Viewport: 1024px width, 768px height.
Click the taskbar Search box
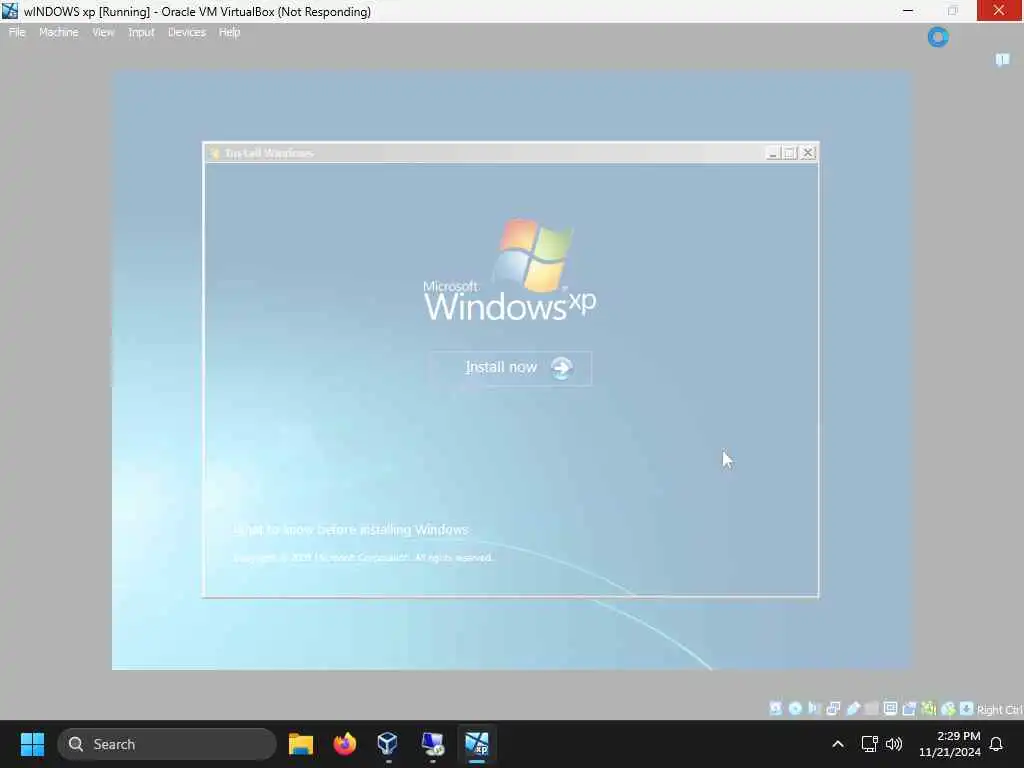click(167, 744)
